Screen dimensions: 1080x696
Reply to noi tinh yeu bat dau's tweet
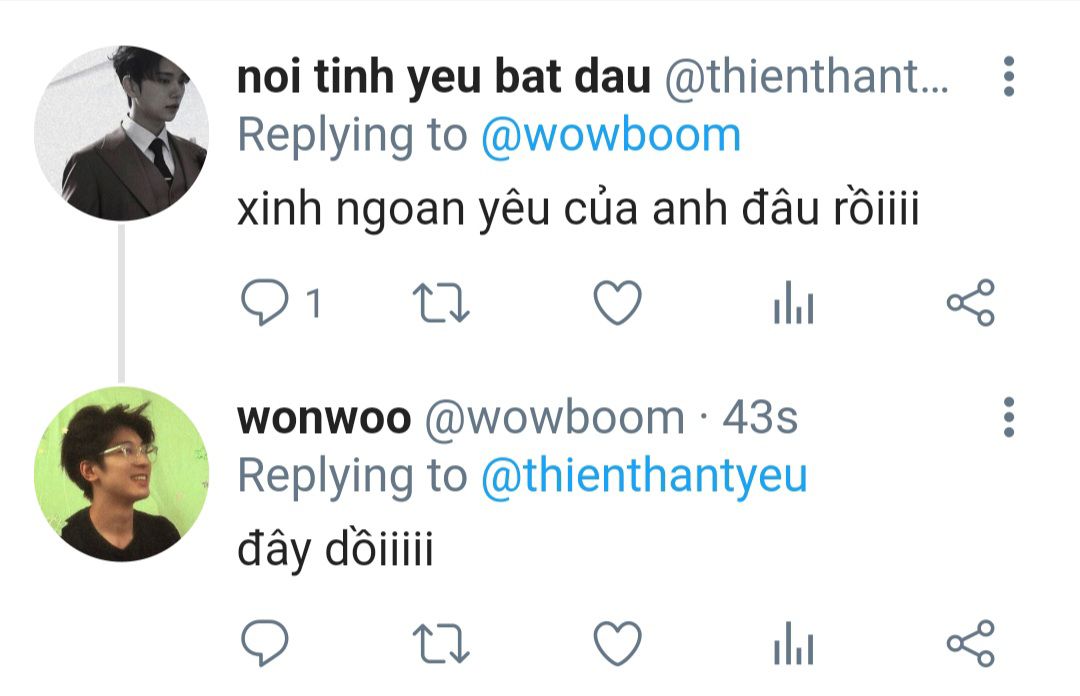[x=264, y=303]
